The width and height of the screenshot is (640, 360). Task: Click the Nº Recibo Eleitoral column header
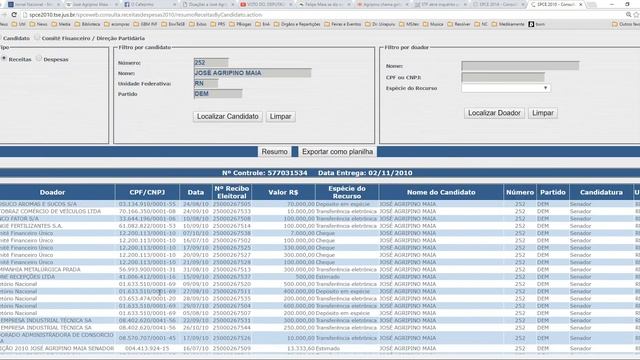tap(231, 192)
